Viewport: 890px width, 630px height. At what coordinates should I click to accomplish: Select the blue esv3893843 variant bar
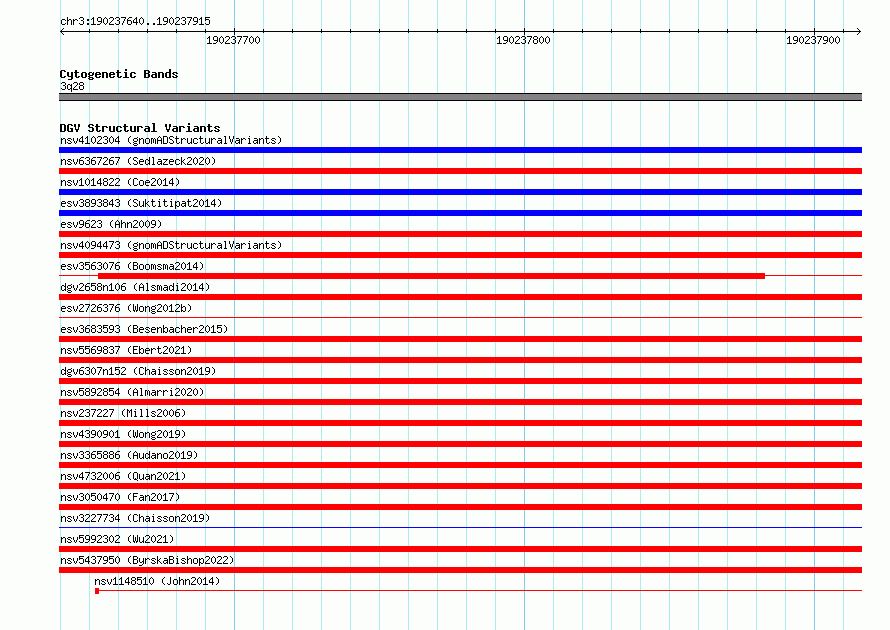pyautogui.click(x=460, y=213)
